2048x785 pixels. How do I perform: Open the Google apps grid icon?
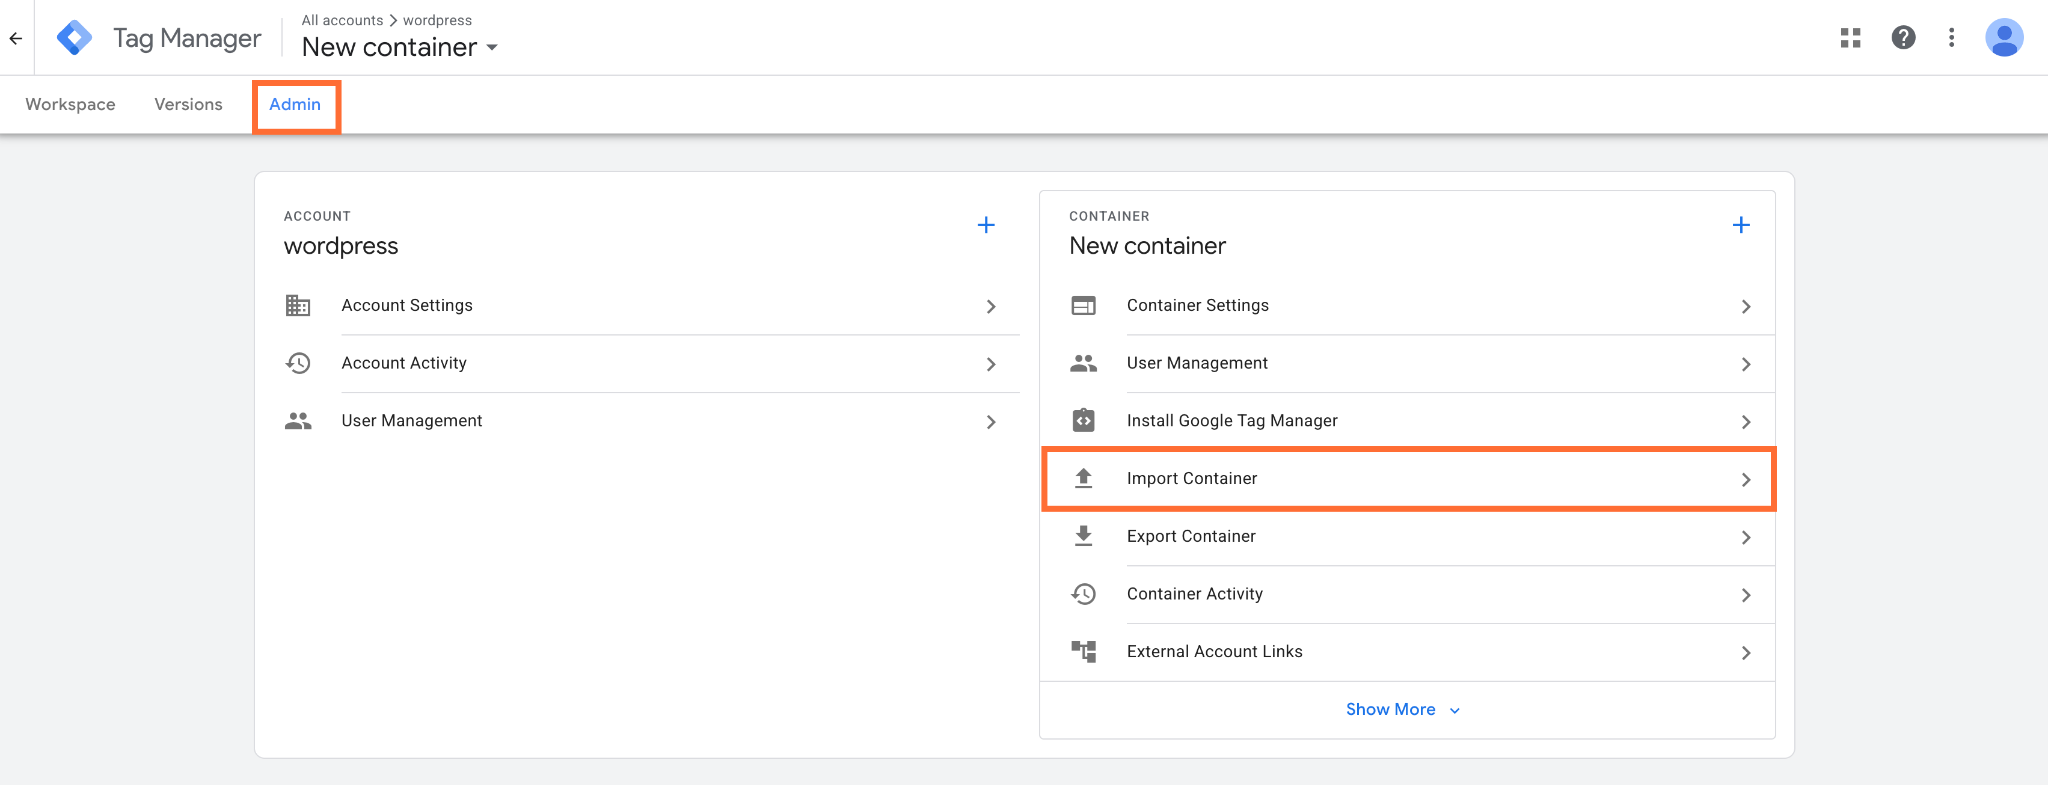tap(1851, 38)
